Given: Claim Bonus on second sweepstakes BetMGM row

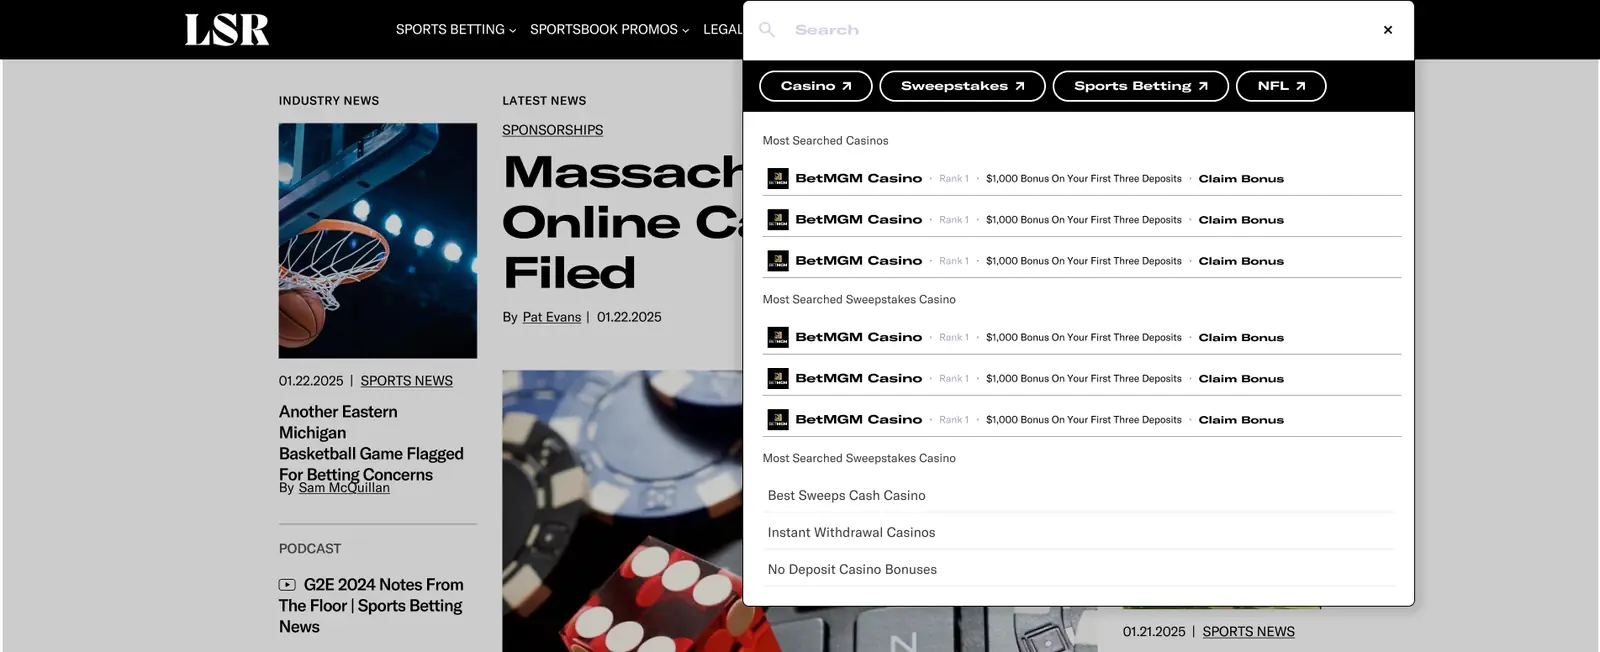Looking at the screenshot, I should point(1241,379).
